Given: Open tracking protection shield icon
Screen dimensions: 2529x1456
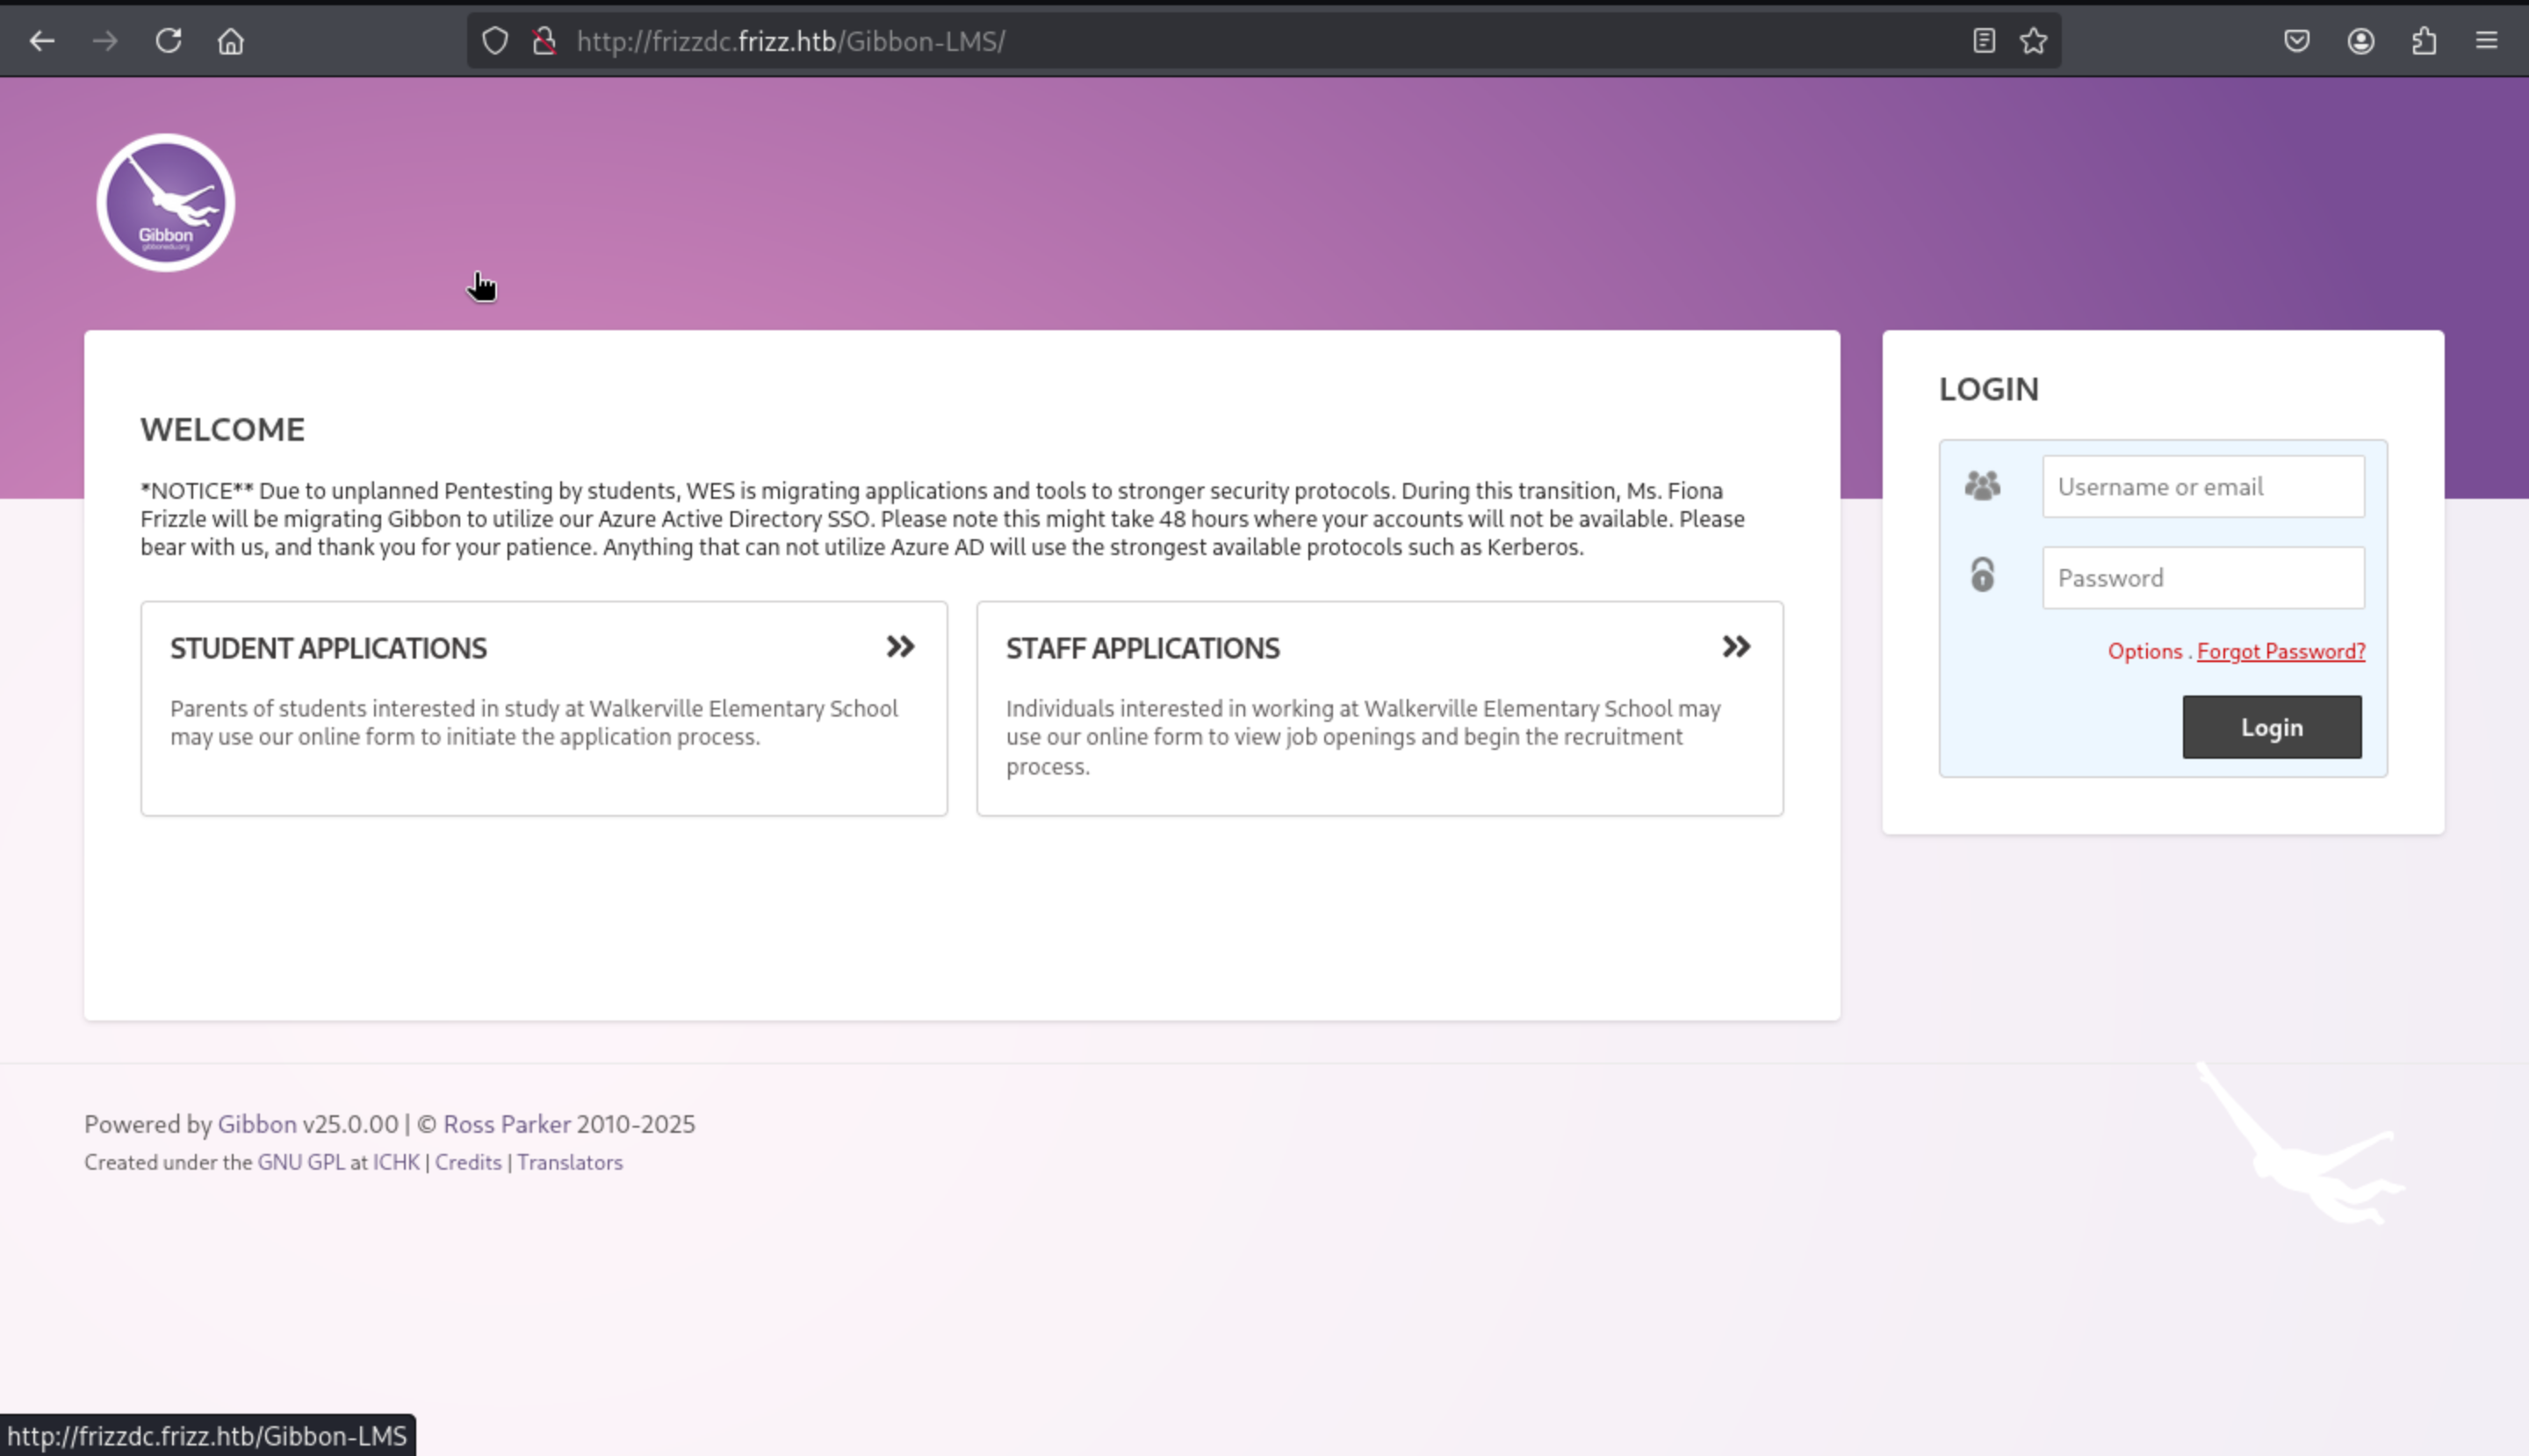Looking at the screenshot, I should pyautogui.click(x=495, y=41).
